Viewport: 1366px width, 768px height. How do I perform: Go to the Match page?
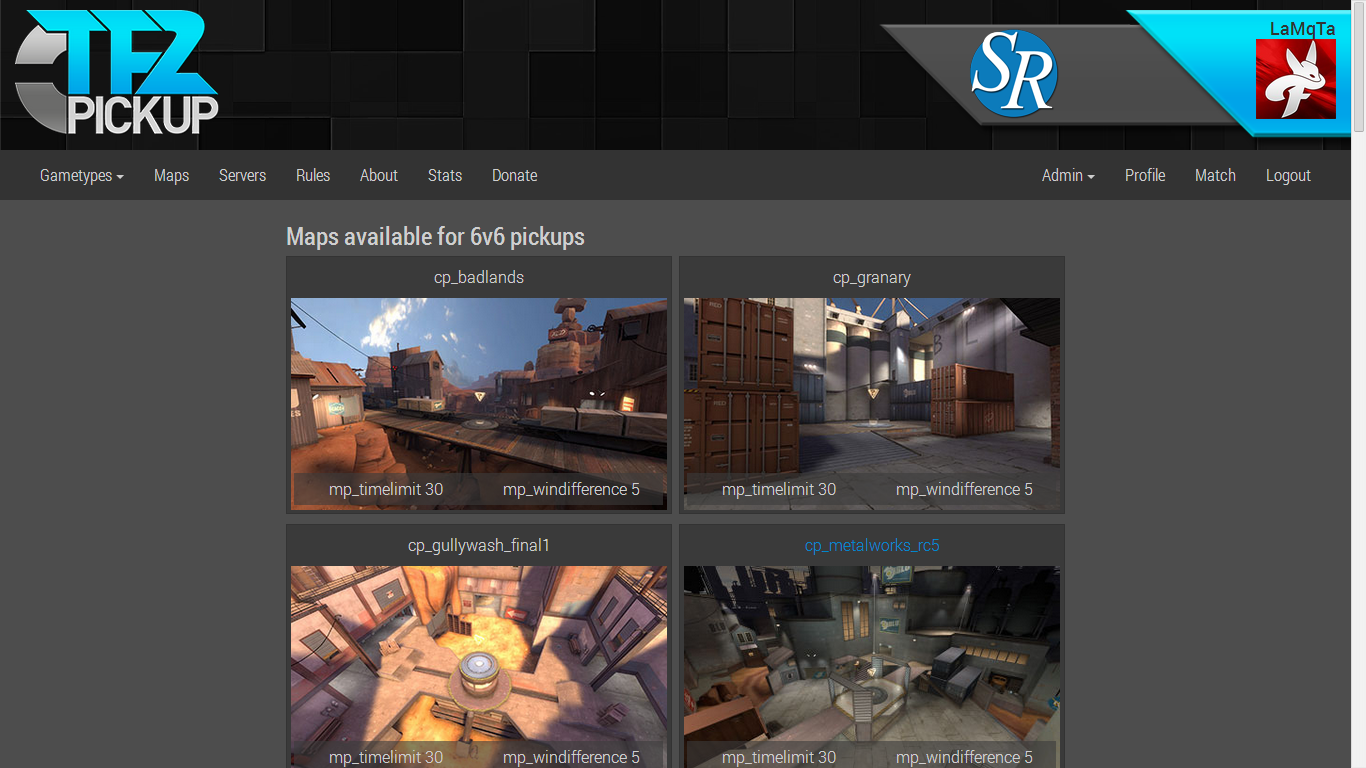(x=1215, y=175)
